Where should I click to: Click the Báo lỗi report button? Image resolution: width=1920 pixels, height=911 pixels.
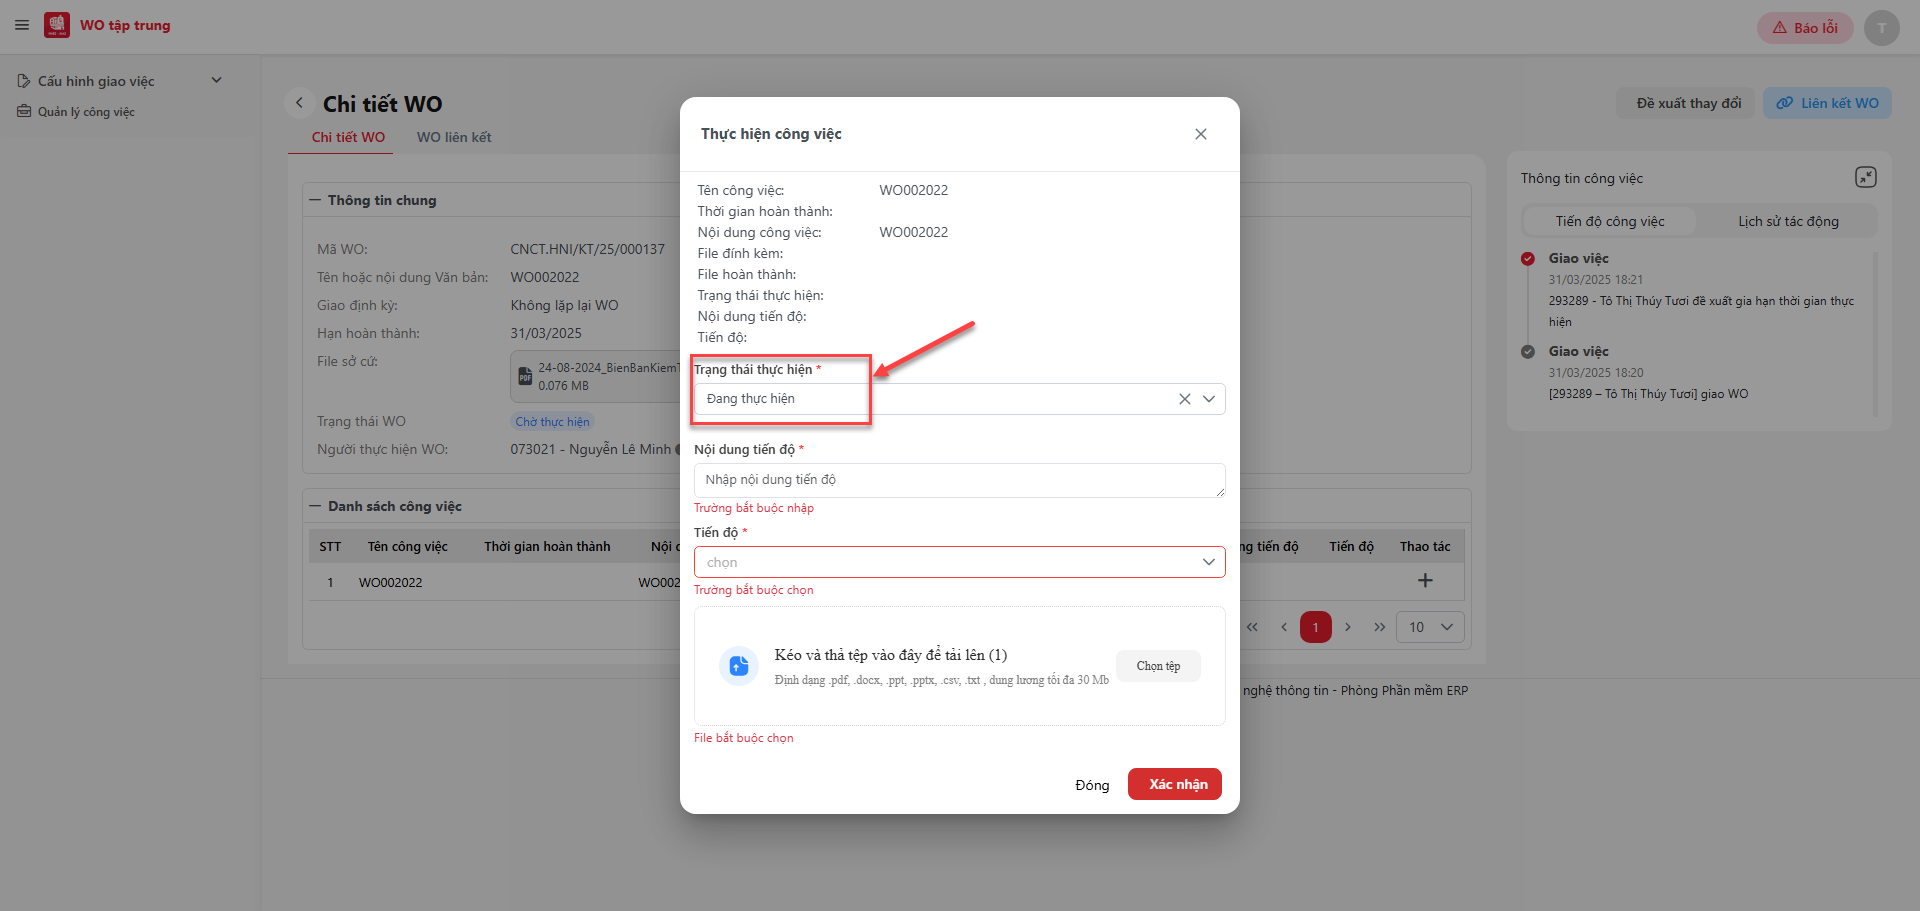[x=1805, y=28]
